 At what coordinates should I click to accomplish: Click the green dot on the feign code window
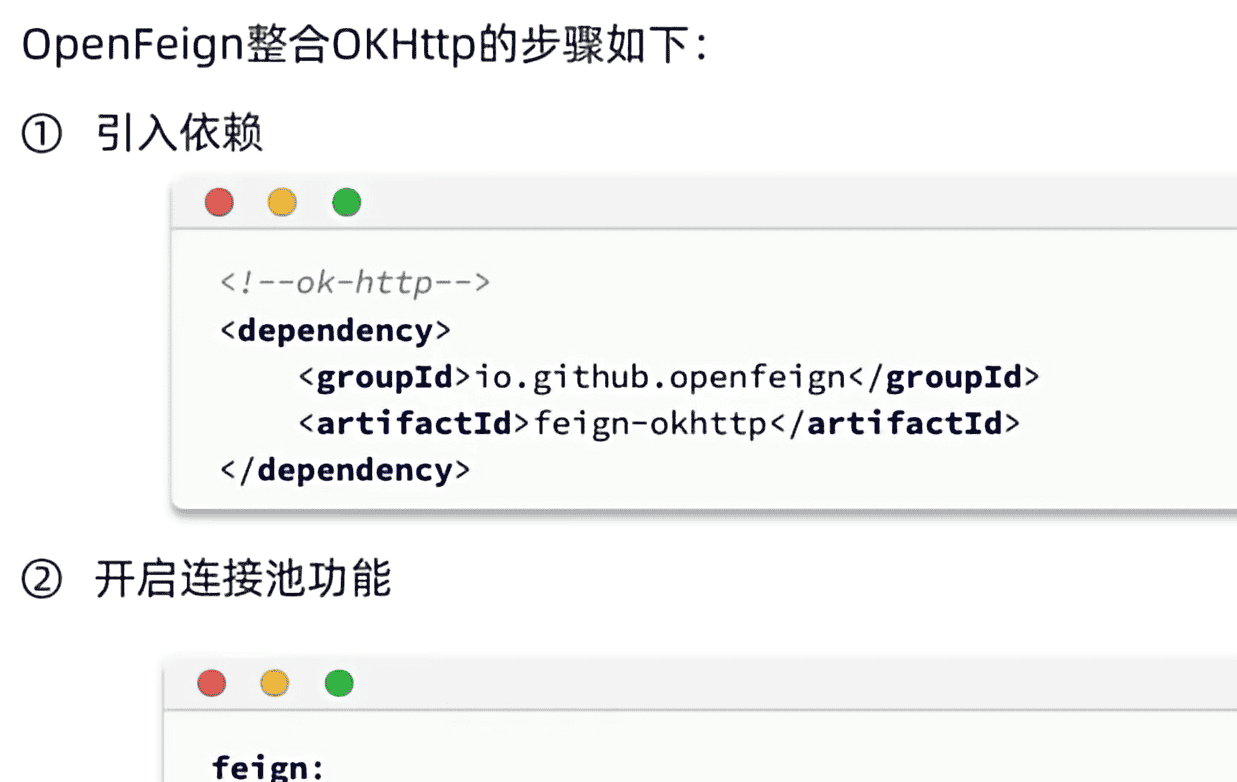[x=339, y=684]
